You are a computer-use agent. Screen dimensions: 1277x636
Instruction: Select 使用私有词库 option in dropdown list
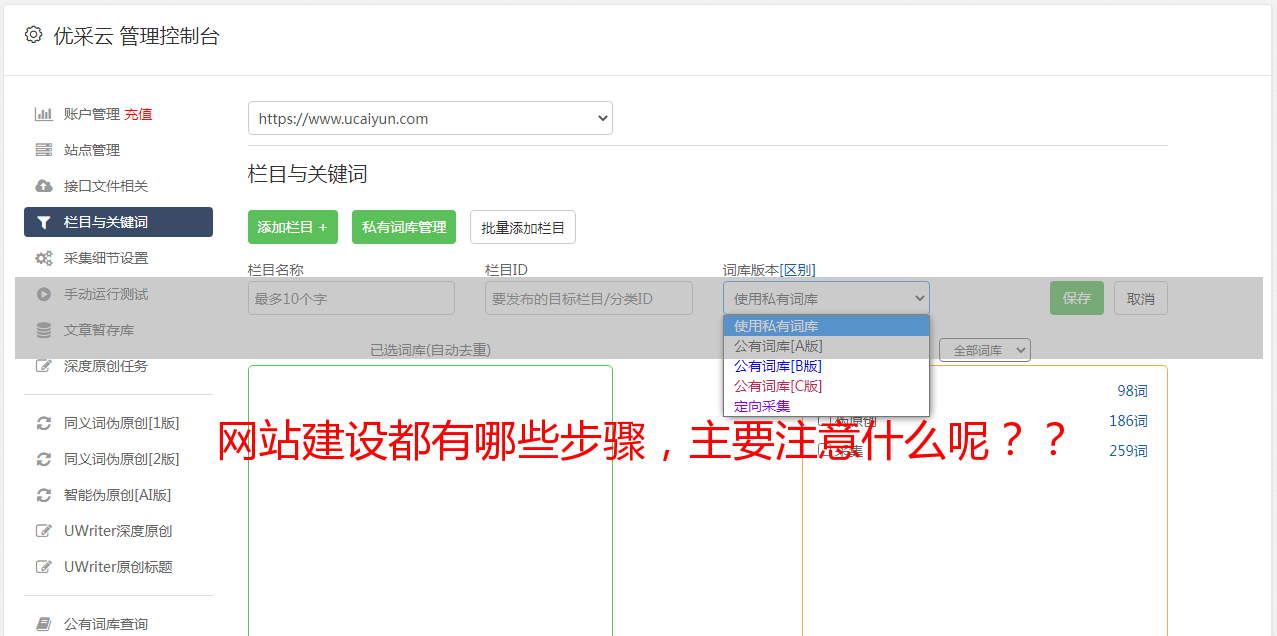[826, 326]
